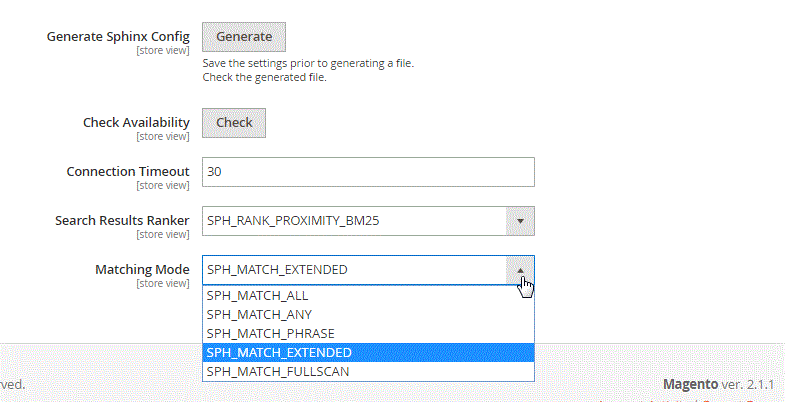Collapse the Matching Mode dropdown arrow

coord(519,270)
